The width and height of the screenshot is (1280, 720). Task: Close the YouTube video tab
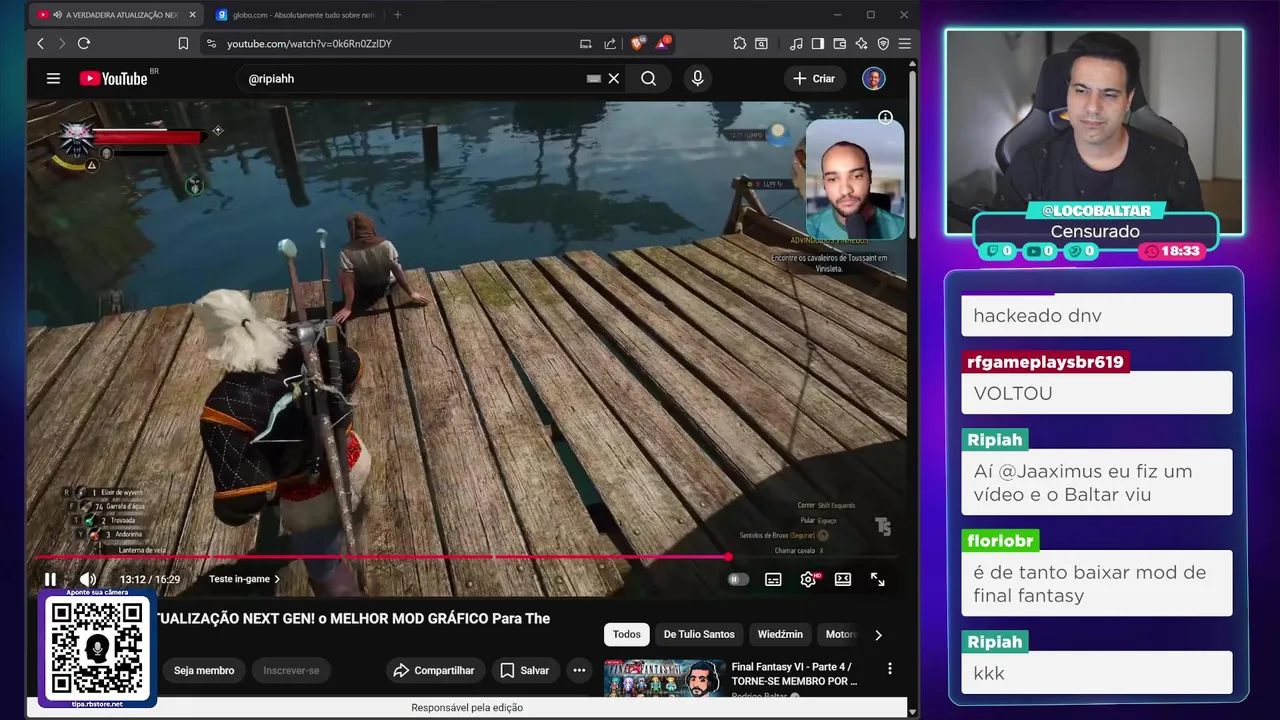coord(192,15)
